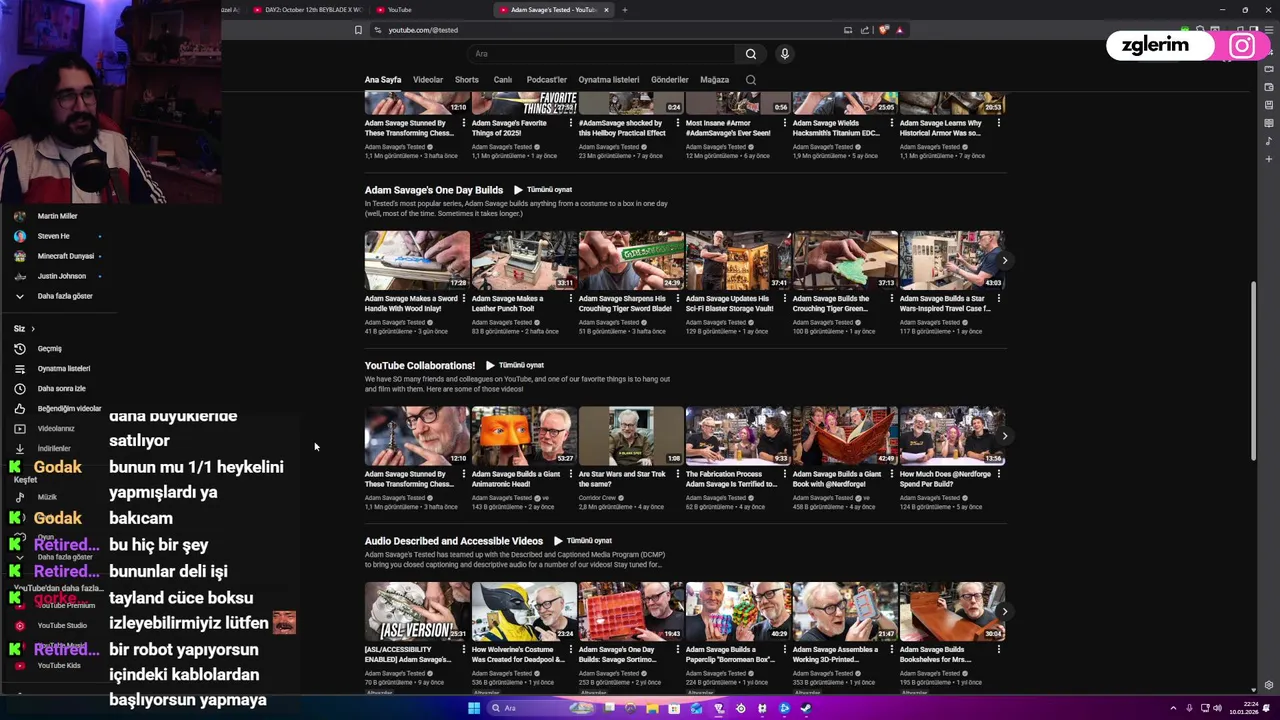Viewport: 1280px width, 720px height.
Task: Click the share icon in address bar
Action: pos(866,30)
